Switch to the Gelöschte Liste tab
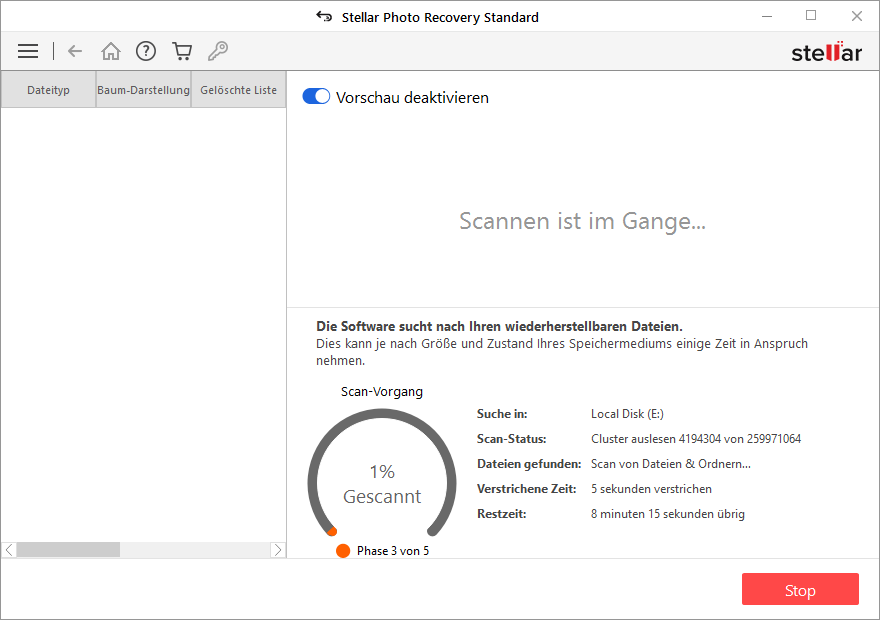The image size is (880, 620). (239, 90)
